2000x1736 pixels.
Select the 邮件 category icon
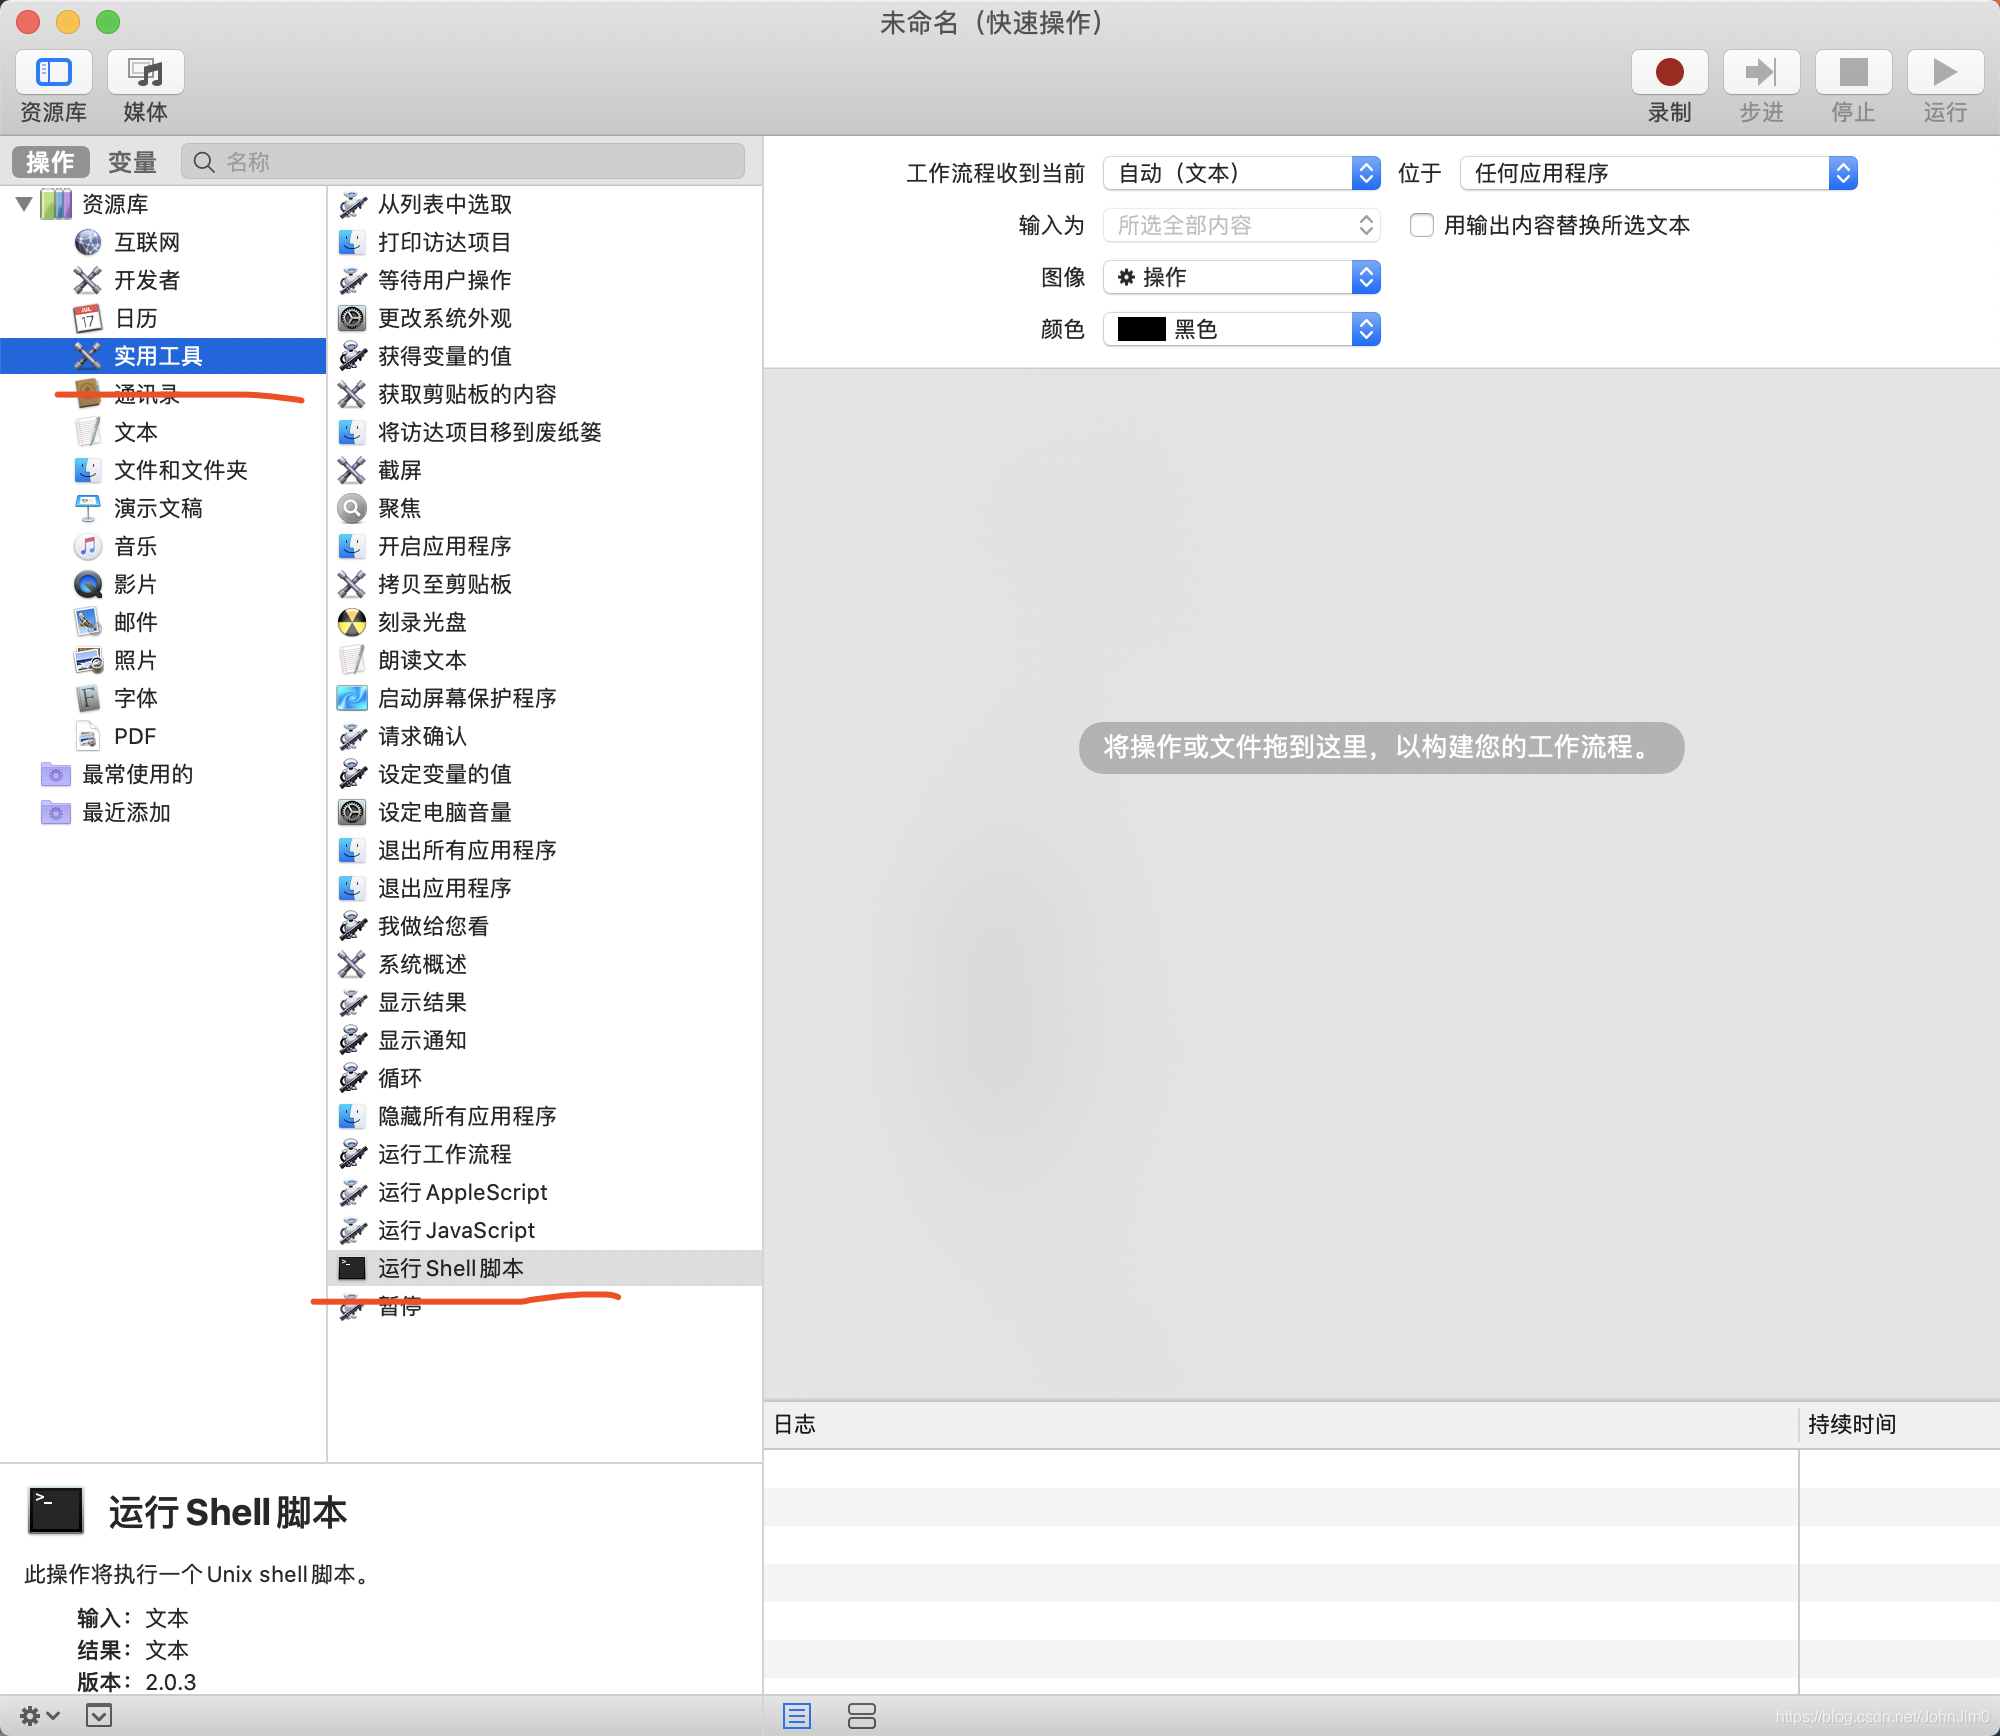tap(88, 622)
